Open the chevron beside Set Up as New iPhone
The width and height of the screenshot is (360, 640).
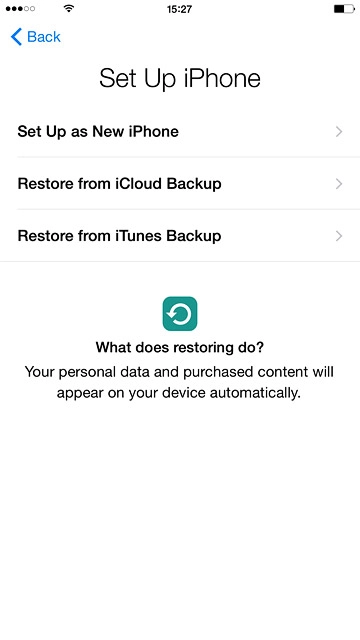pos(339,132)
